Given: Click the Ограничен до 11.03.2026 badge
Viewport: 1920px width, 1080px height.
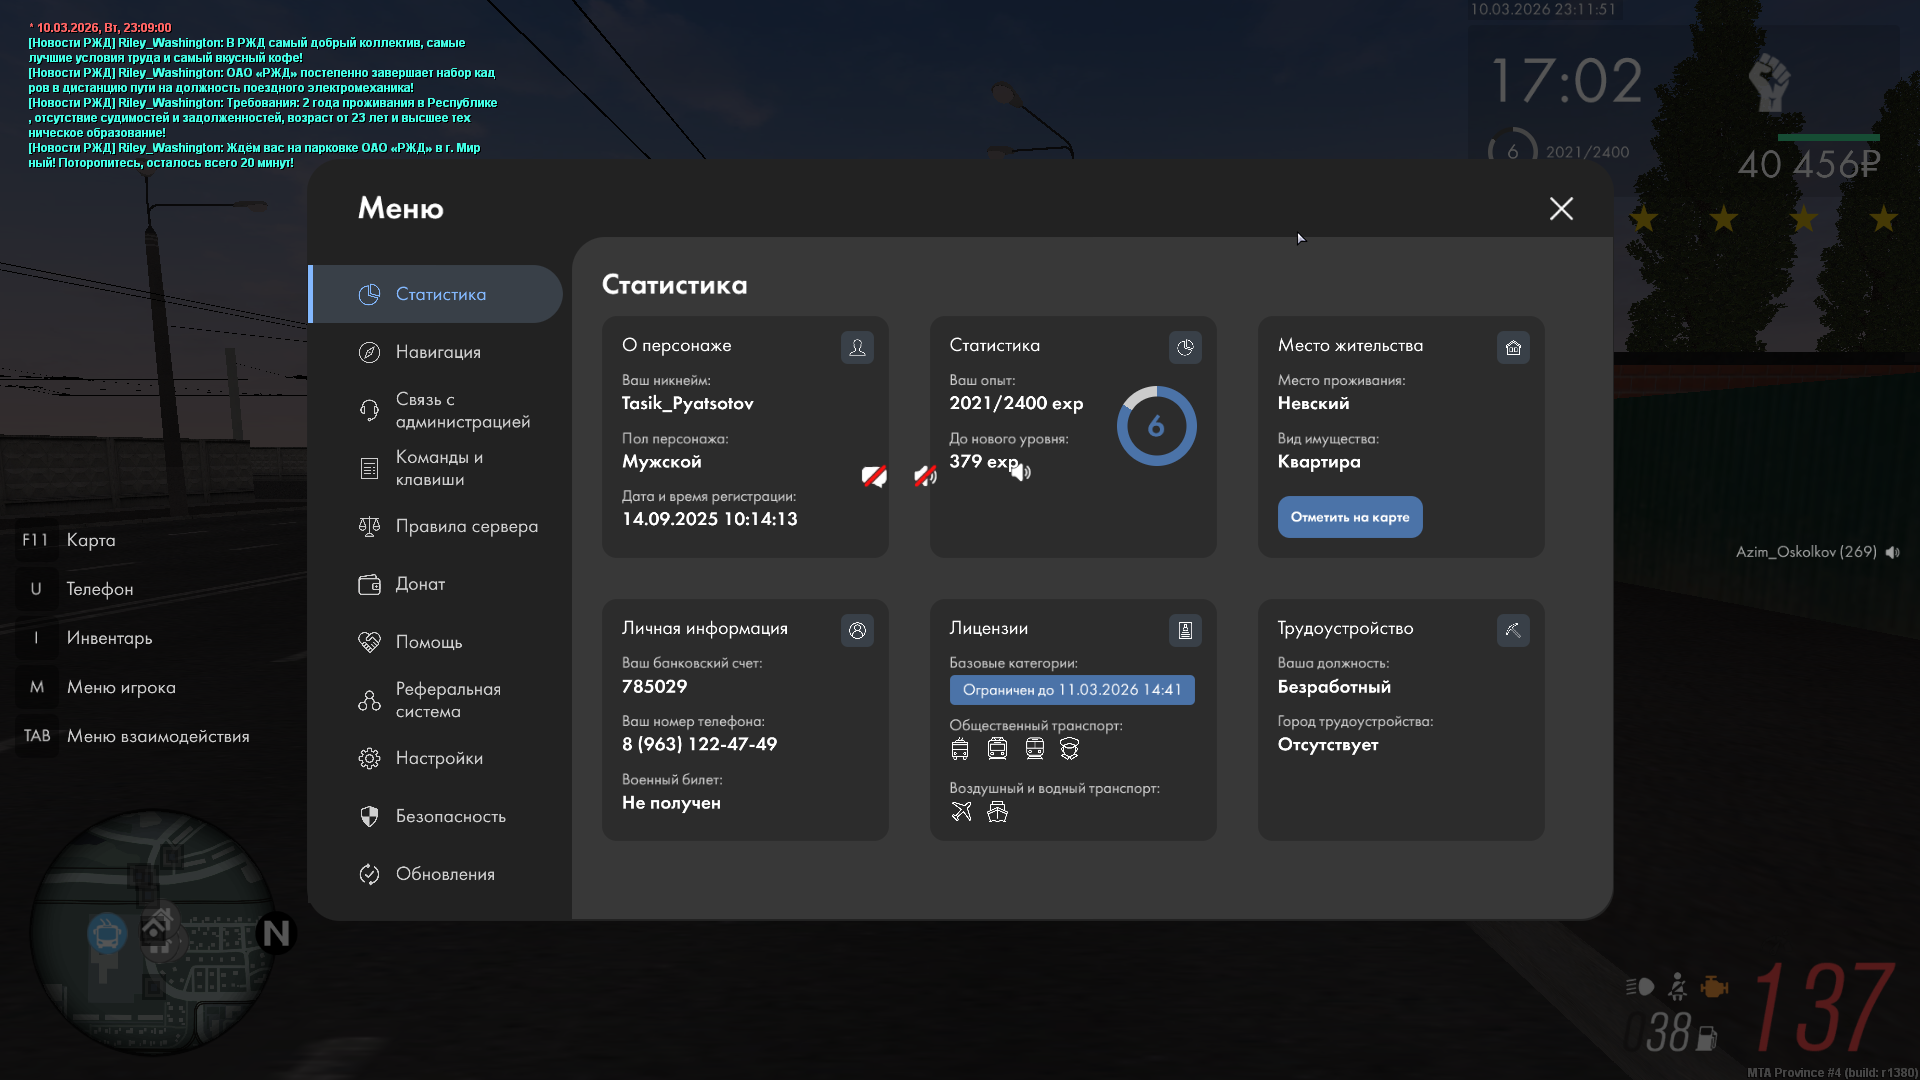Looking at the screenshot, I should tap(1072, 690).
